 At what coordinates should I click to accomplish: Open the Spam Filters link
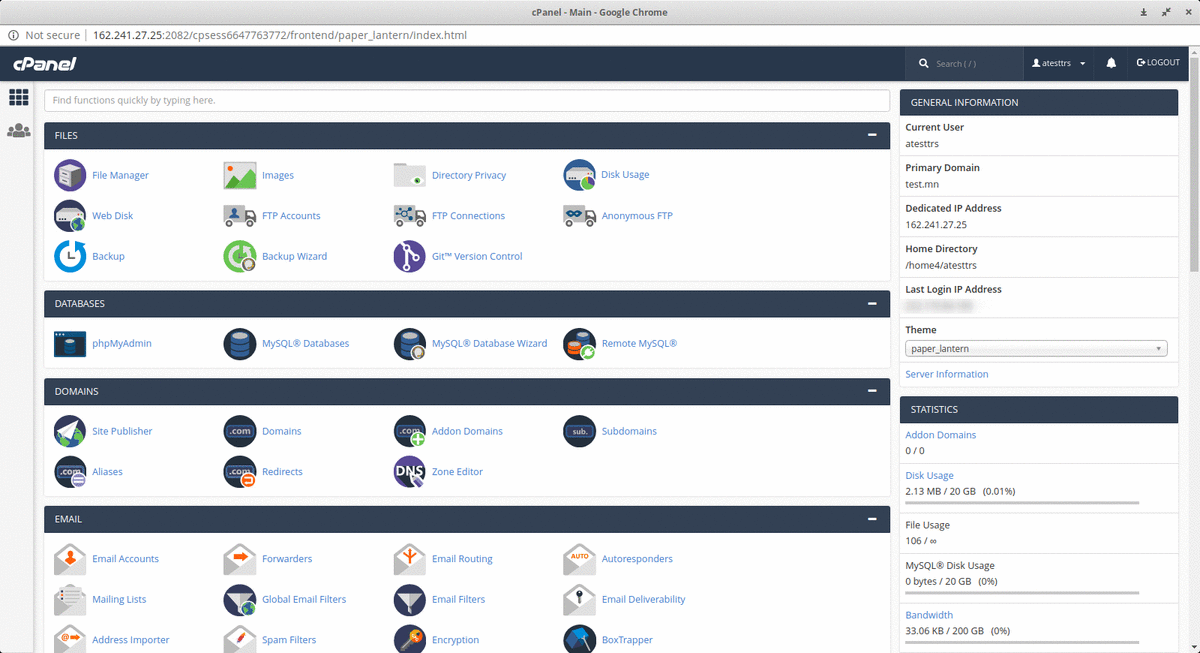289,640
